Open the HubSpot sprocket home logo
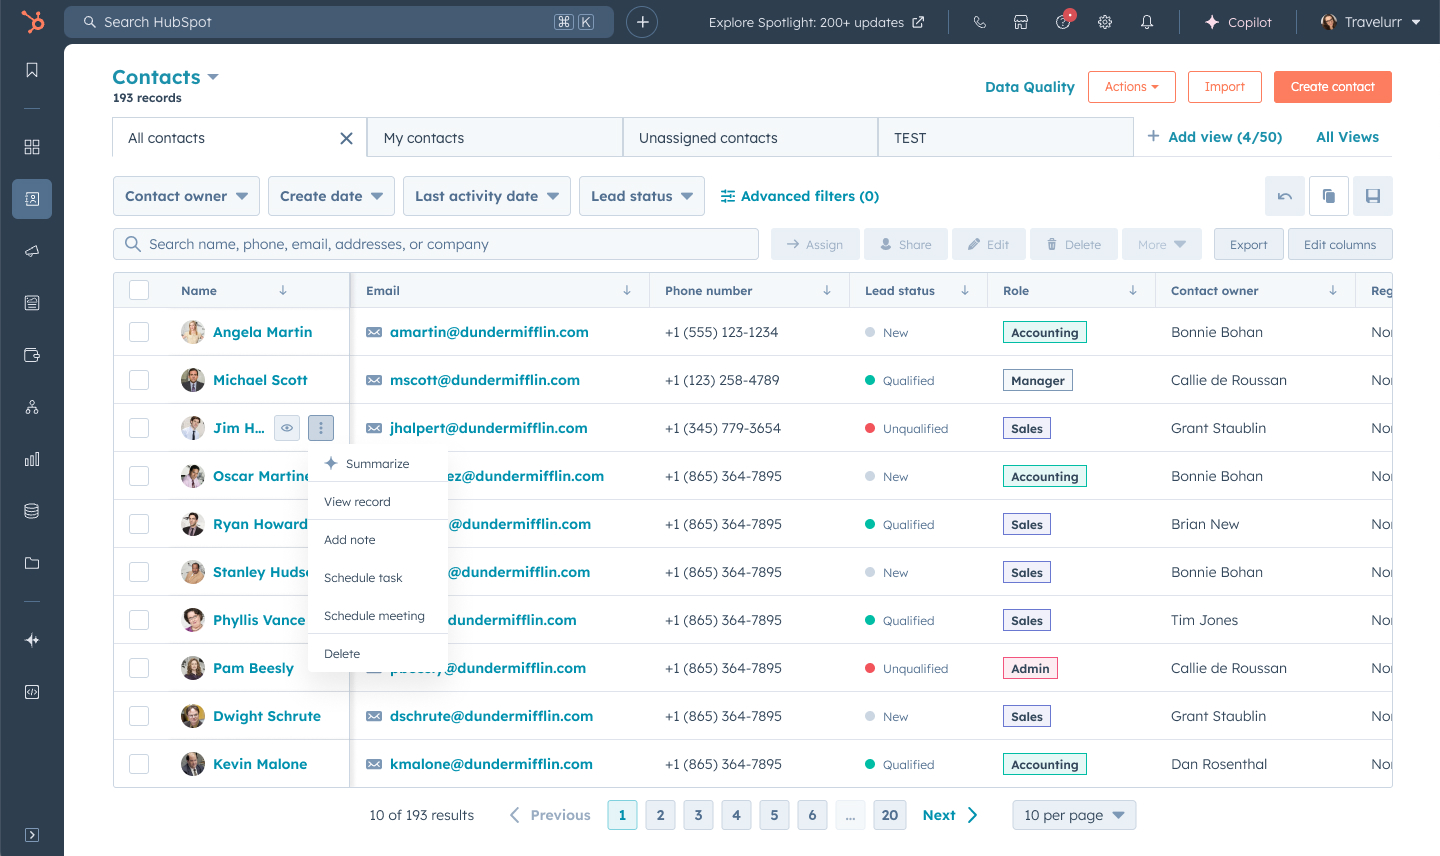1440x856 pixels. 33,22
